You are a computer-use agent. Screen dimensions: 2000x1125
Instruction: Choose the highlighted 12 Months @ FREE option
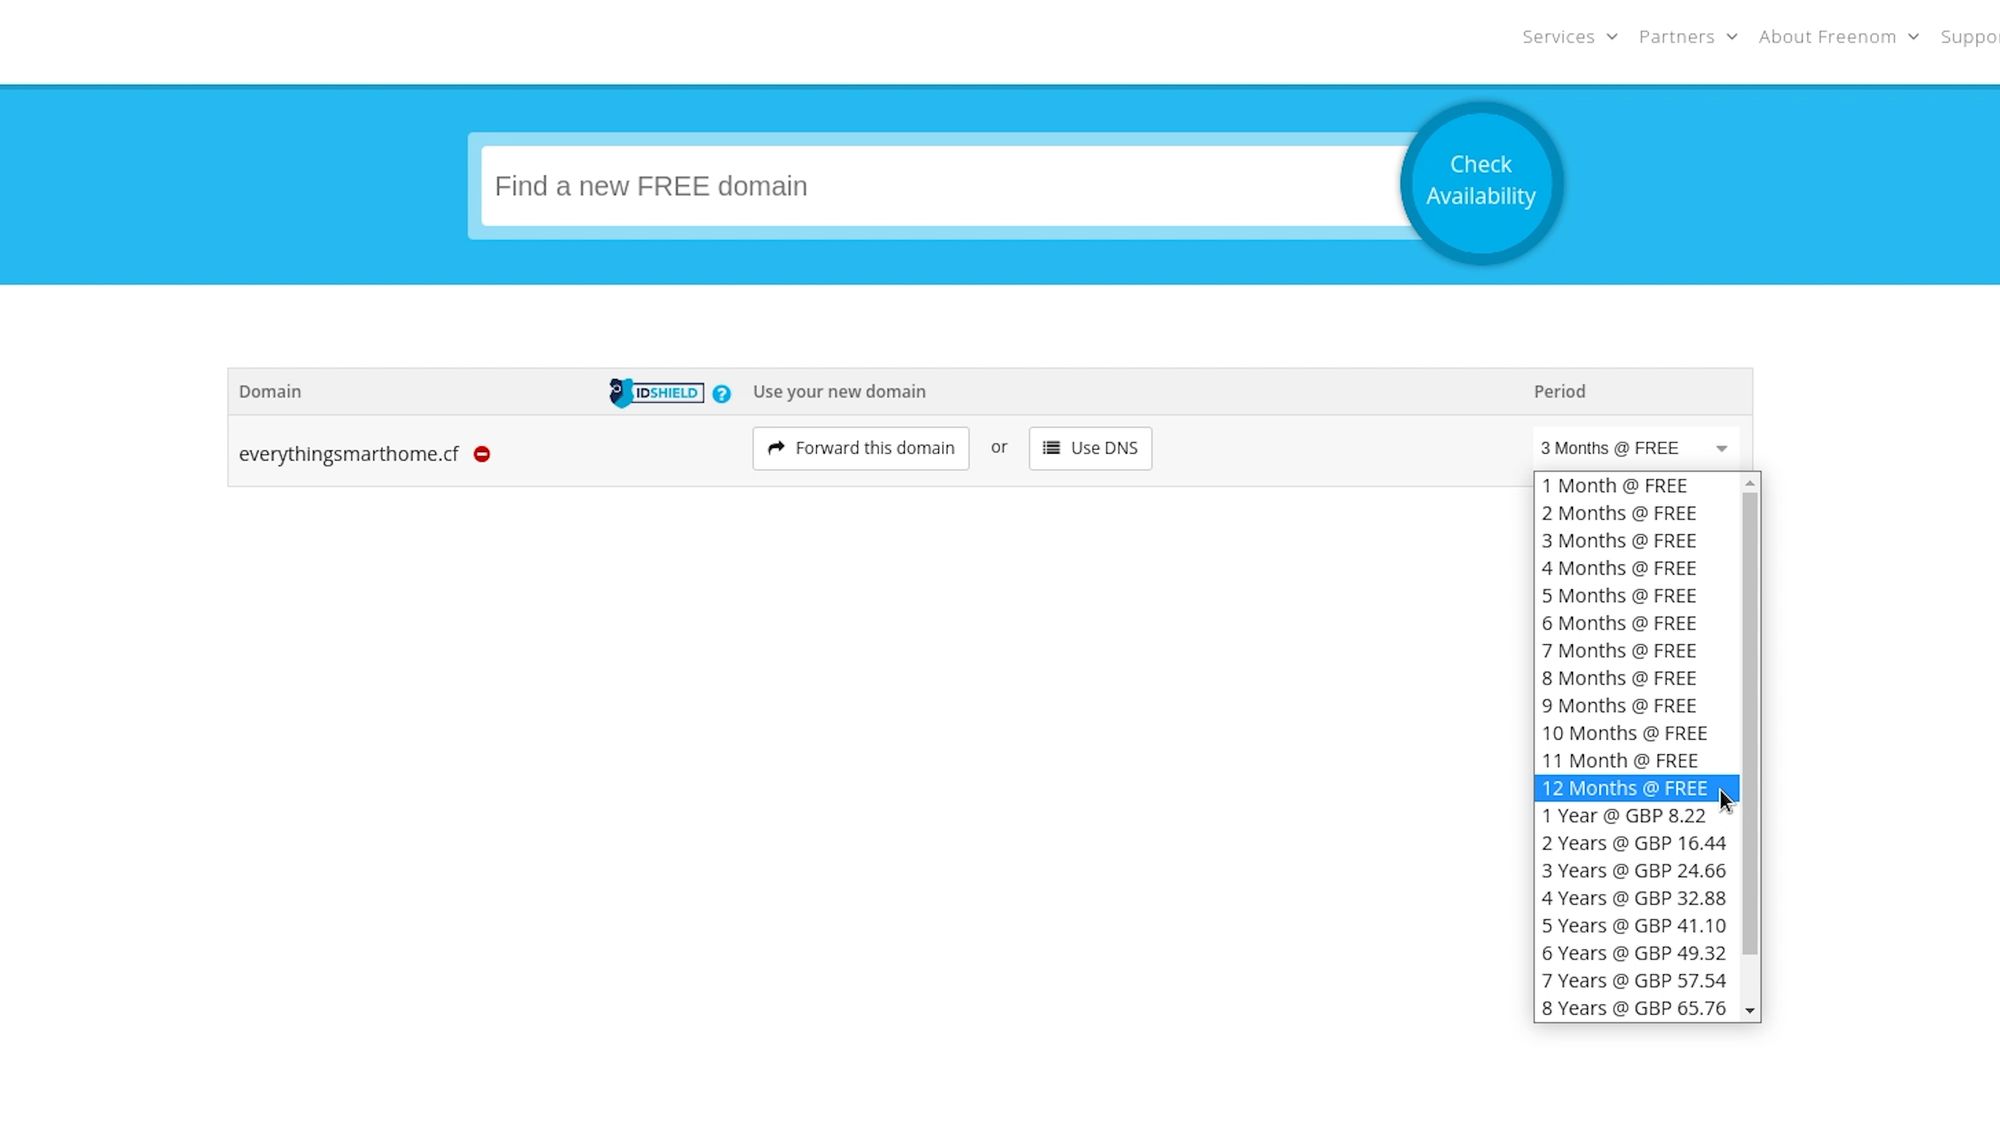pyautogui.click(x=1637, y=788)
